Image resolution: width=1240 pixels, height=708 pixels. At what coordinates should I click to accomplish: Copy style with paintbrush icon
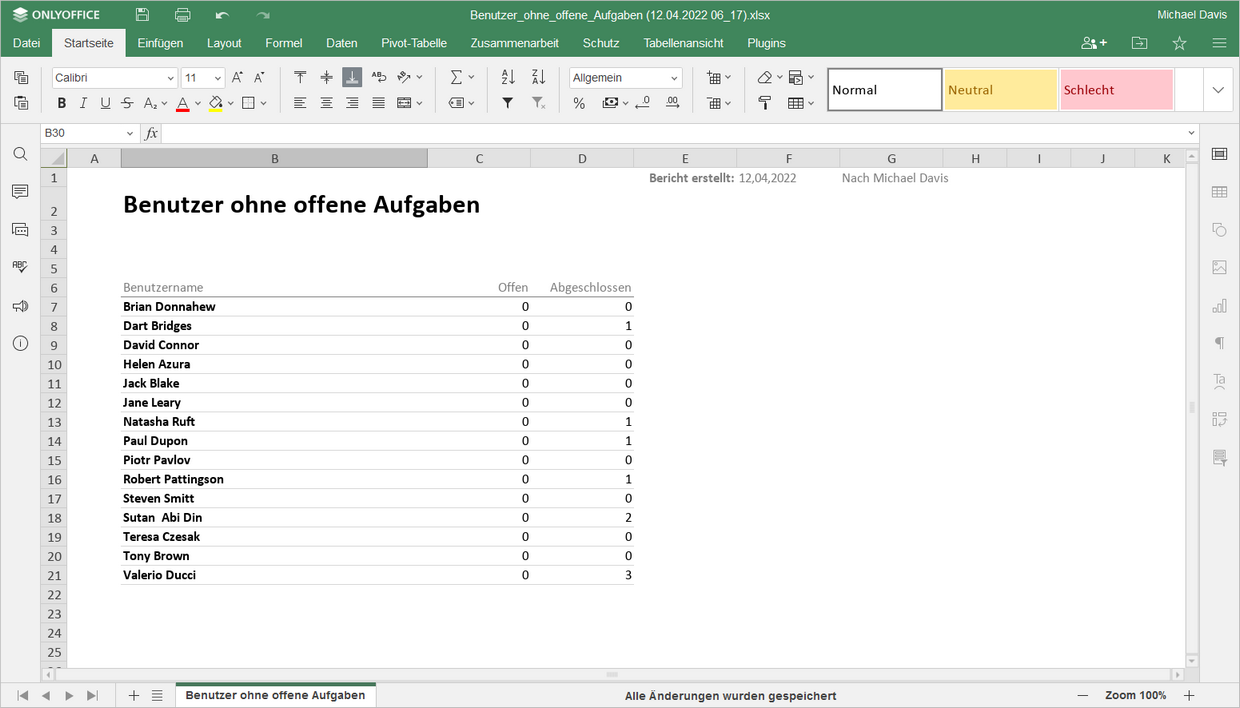[x=764, y=103]
